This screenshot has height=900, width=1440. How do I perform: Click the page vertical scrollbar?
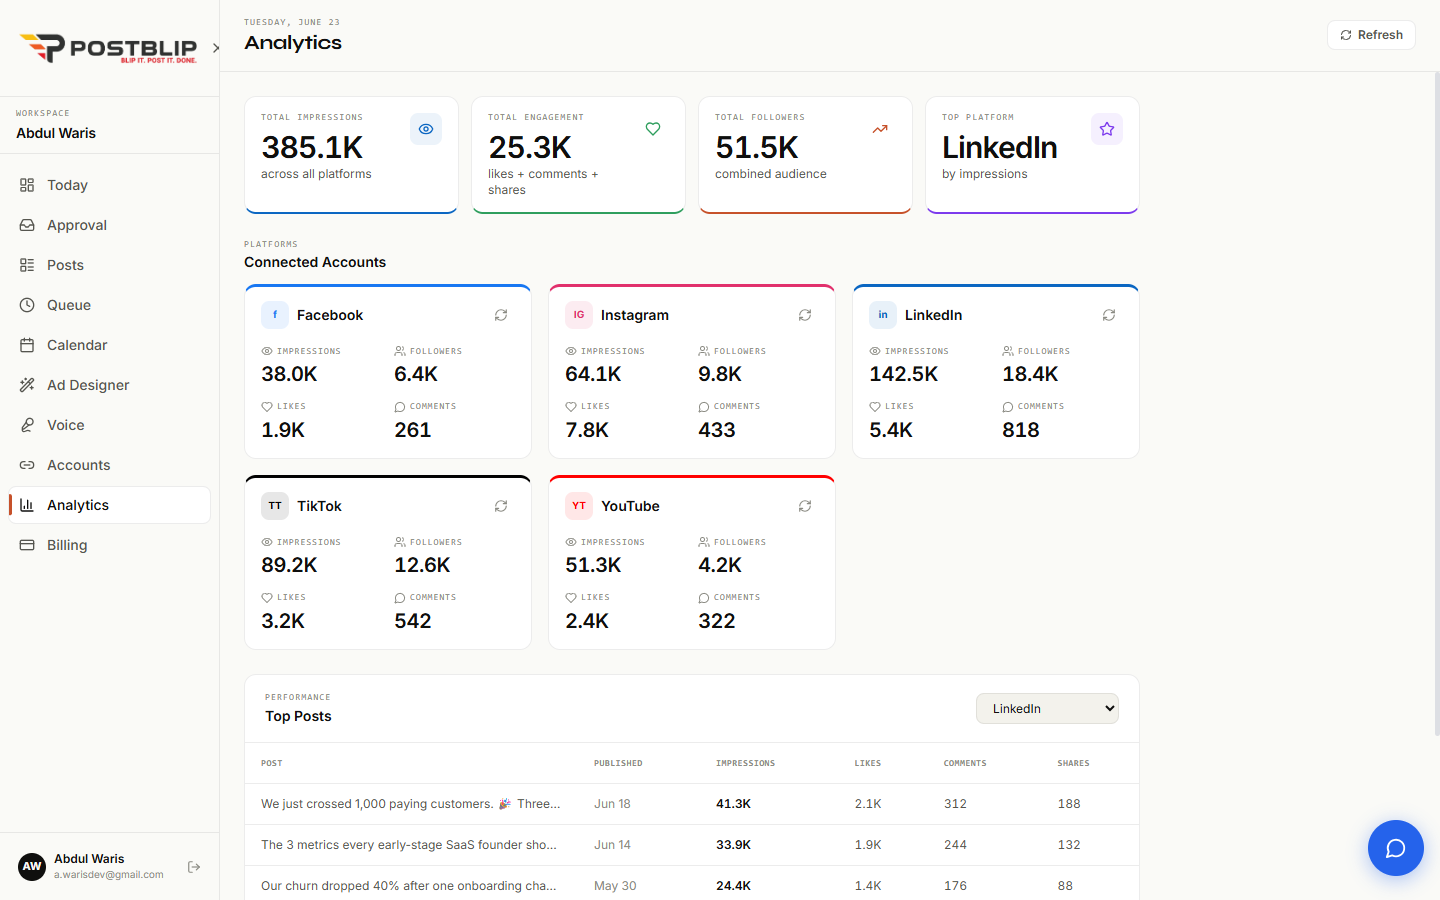click(x=1437, y=405)
